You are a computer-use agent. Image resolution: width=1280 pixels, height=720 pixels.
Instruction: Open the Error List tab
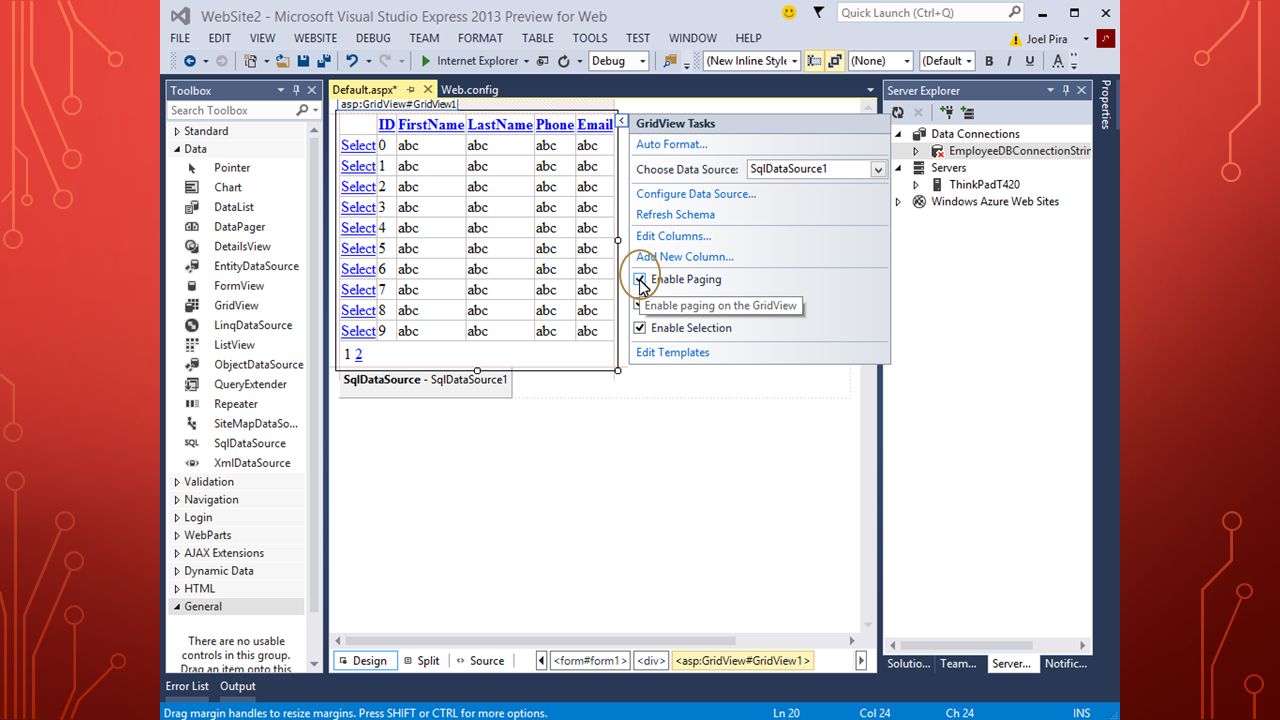[187, 686]
